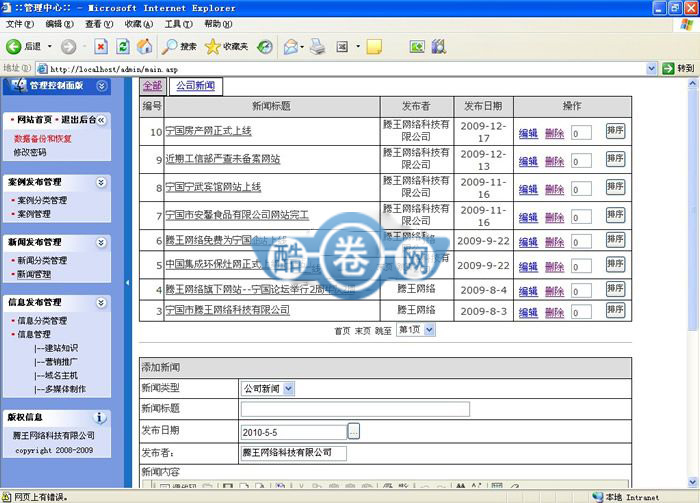Print the page with printer icon
The height and width of the screenshot is (503, 700).
(x=318, y=46)
